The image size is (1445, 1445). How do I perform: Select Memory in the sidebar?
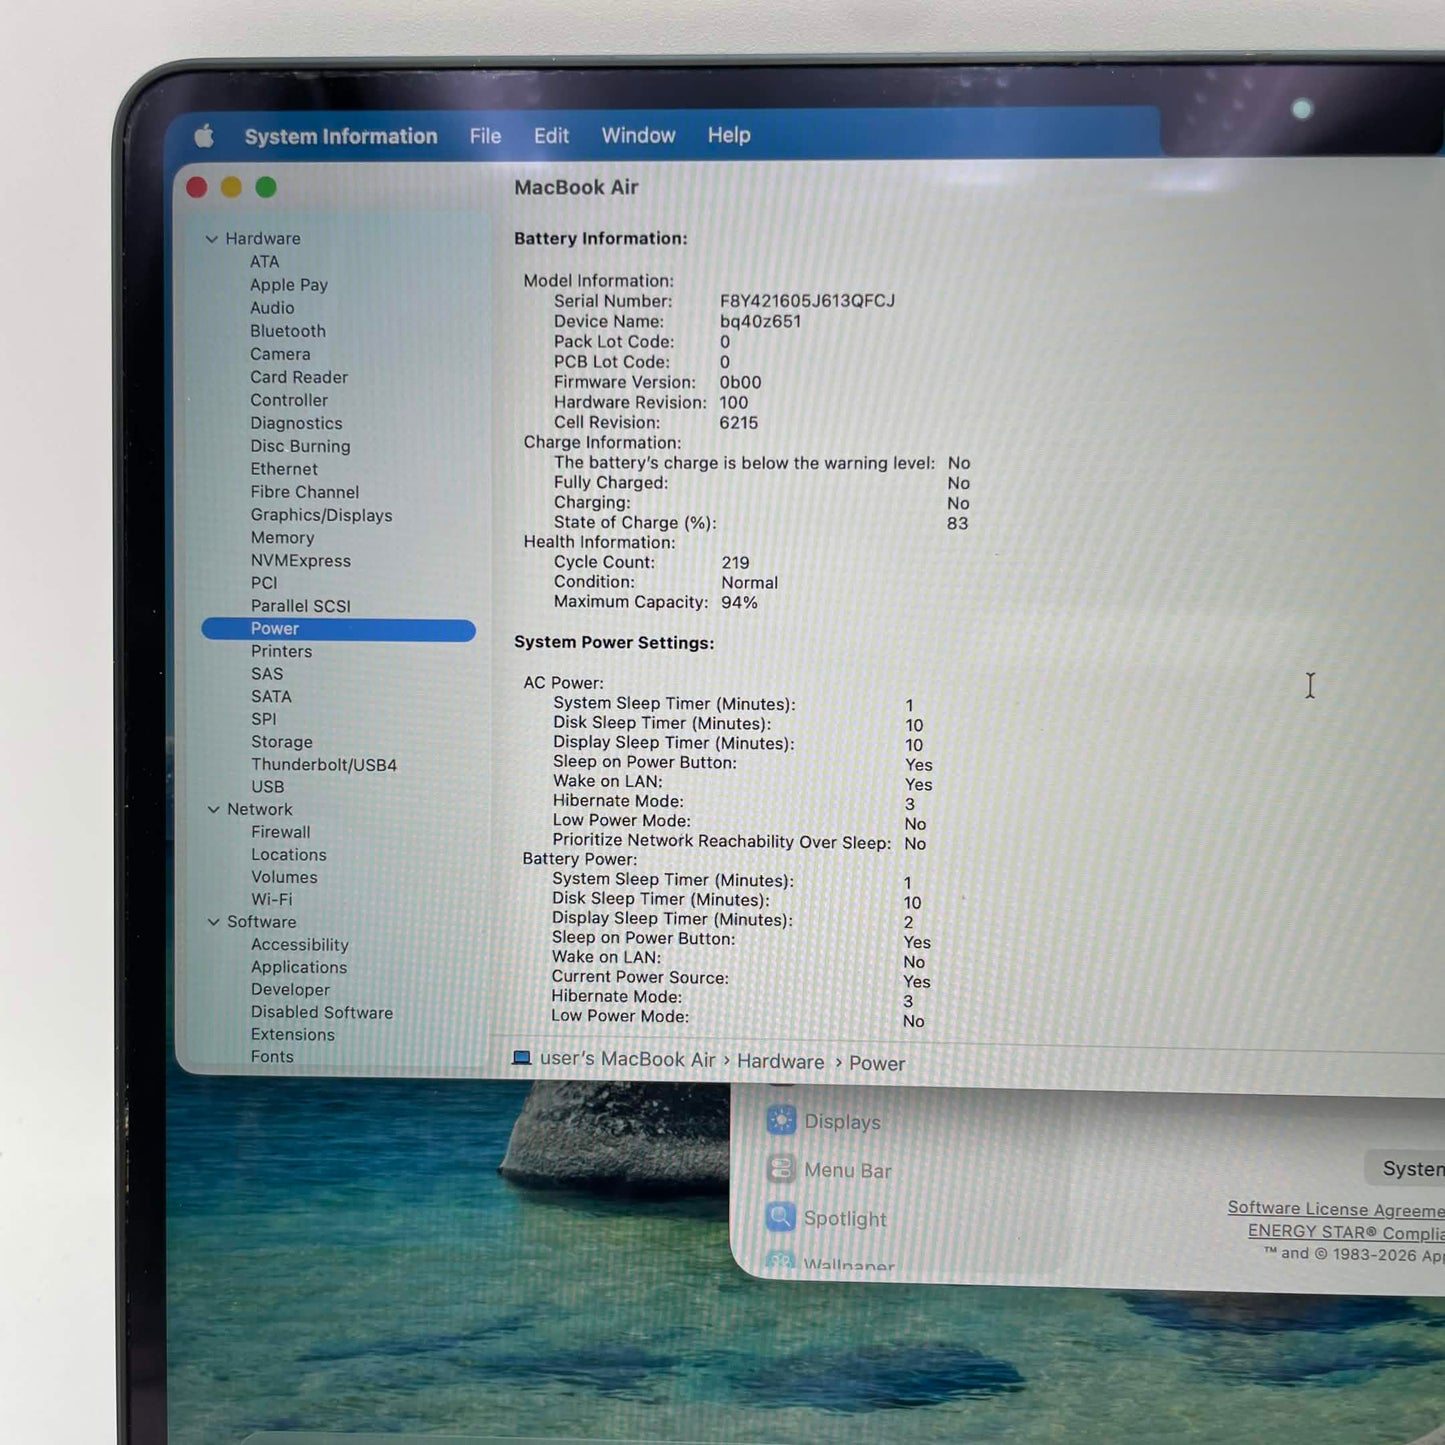click(282, 538)
